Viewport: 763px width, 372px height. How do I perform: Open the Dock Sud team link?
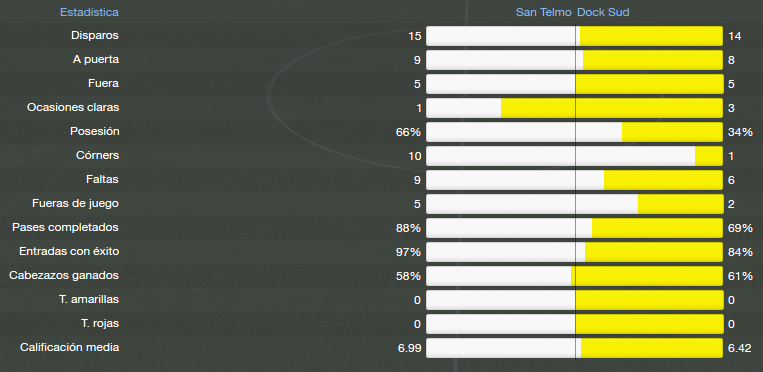(x=603, y=12)
